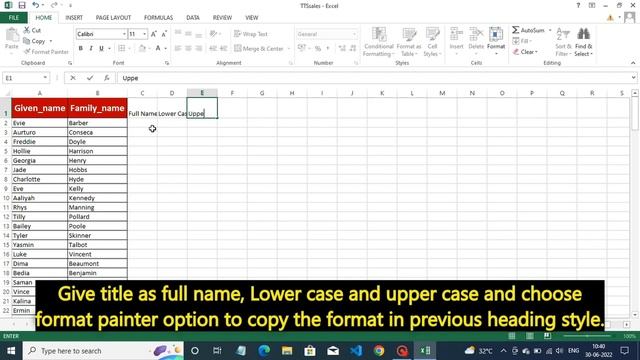Open Microsoft Edge from taskbar
640x360 pixels.
pyautogui.click(x=264, y=351)
